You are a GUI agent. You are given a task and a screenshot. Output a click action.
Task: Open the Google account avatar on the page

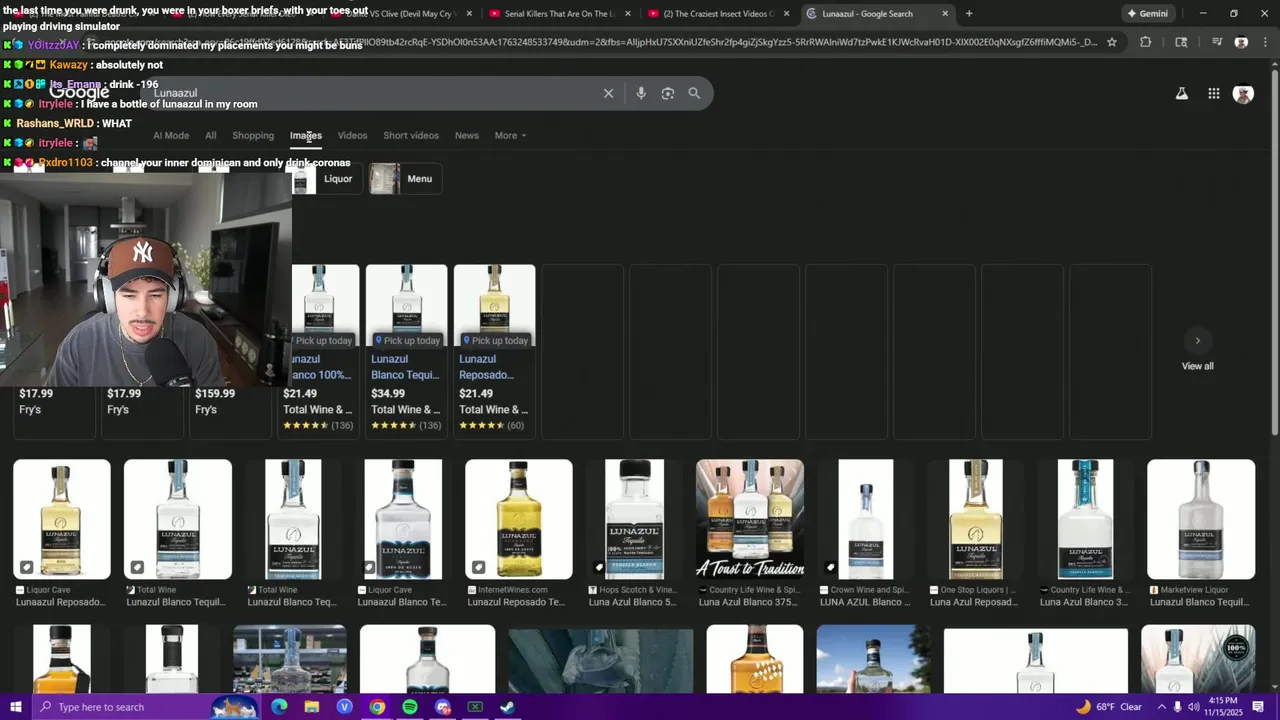(1243, 93)
